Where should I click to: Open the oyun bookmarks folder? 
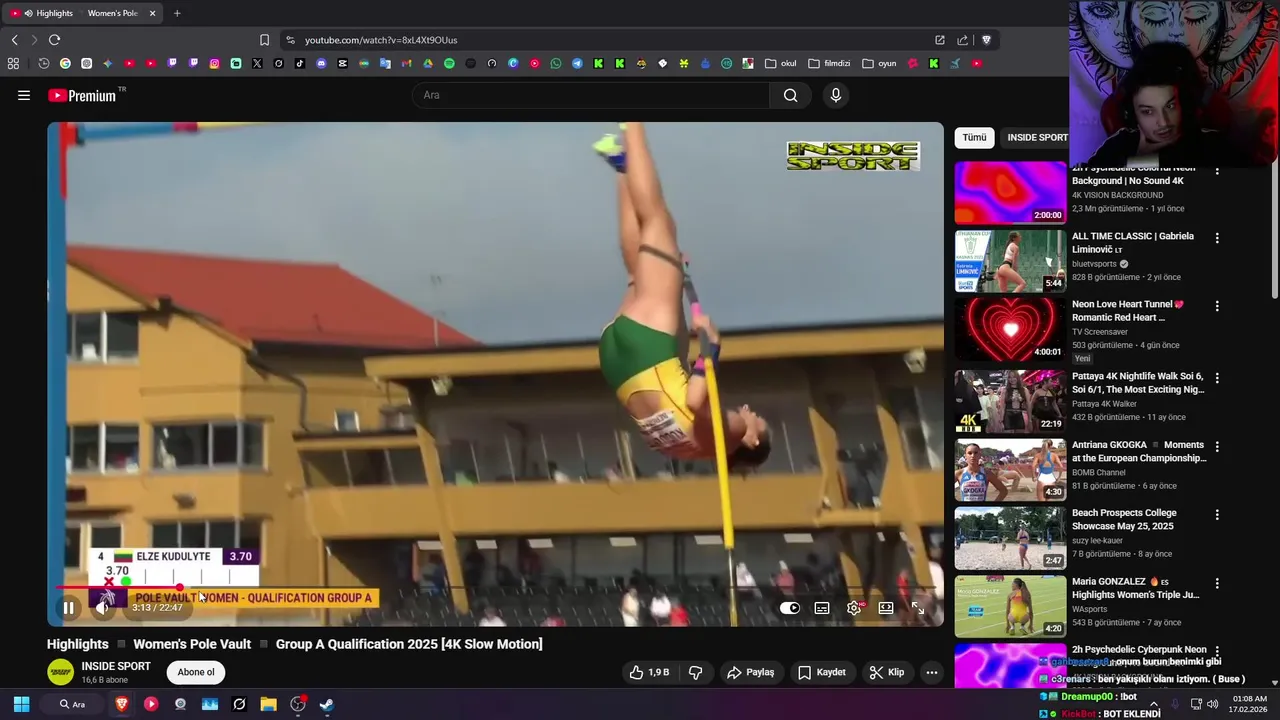(x=879, y=63)
